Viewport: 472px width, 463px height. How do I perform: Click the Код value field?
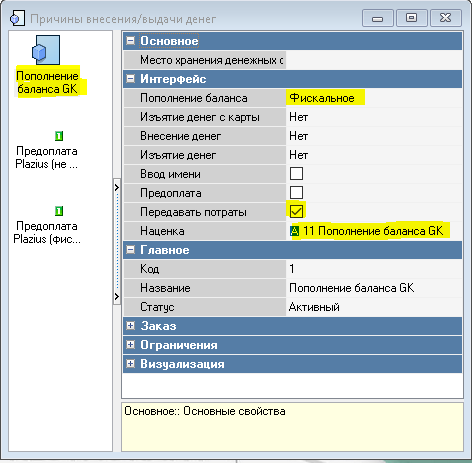click(x=374, y=269)
